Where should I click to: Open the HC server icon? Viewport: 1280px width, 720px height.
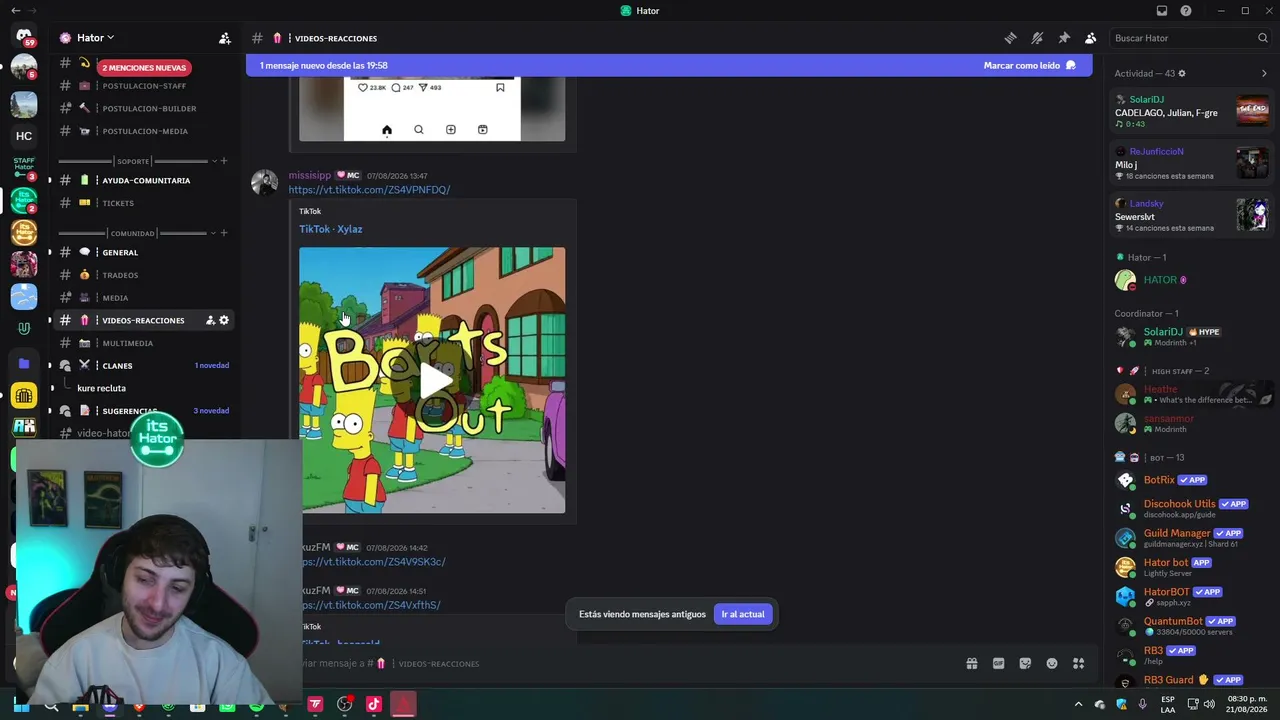24,136
